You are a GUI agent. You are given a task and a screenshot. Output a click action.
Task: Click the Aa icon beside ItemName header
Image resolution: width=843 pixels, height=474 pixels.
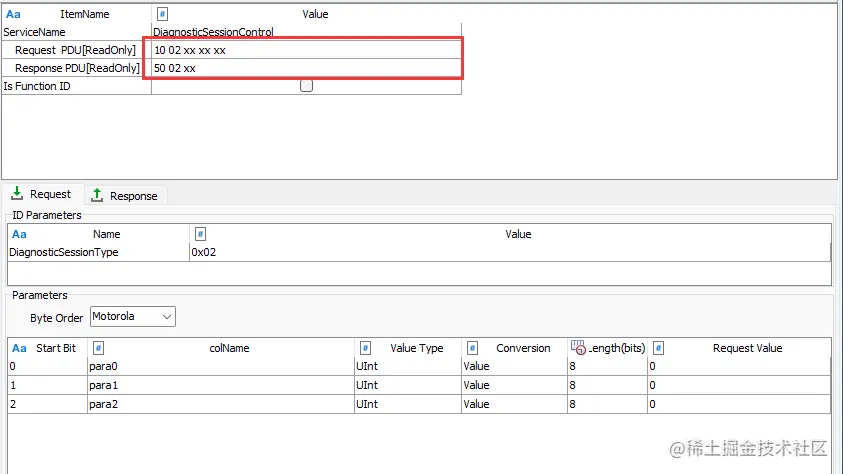pyautogui.click(x=13, y=15)
